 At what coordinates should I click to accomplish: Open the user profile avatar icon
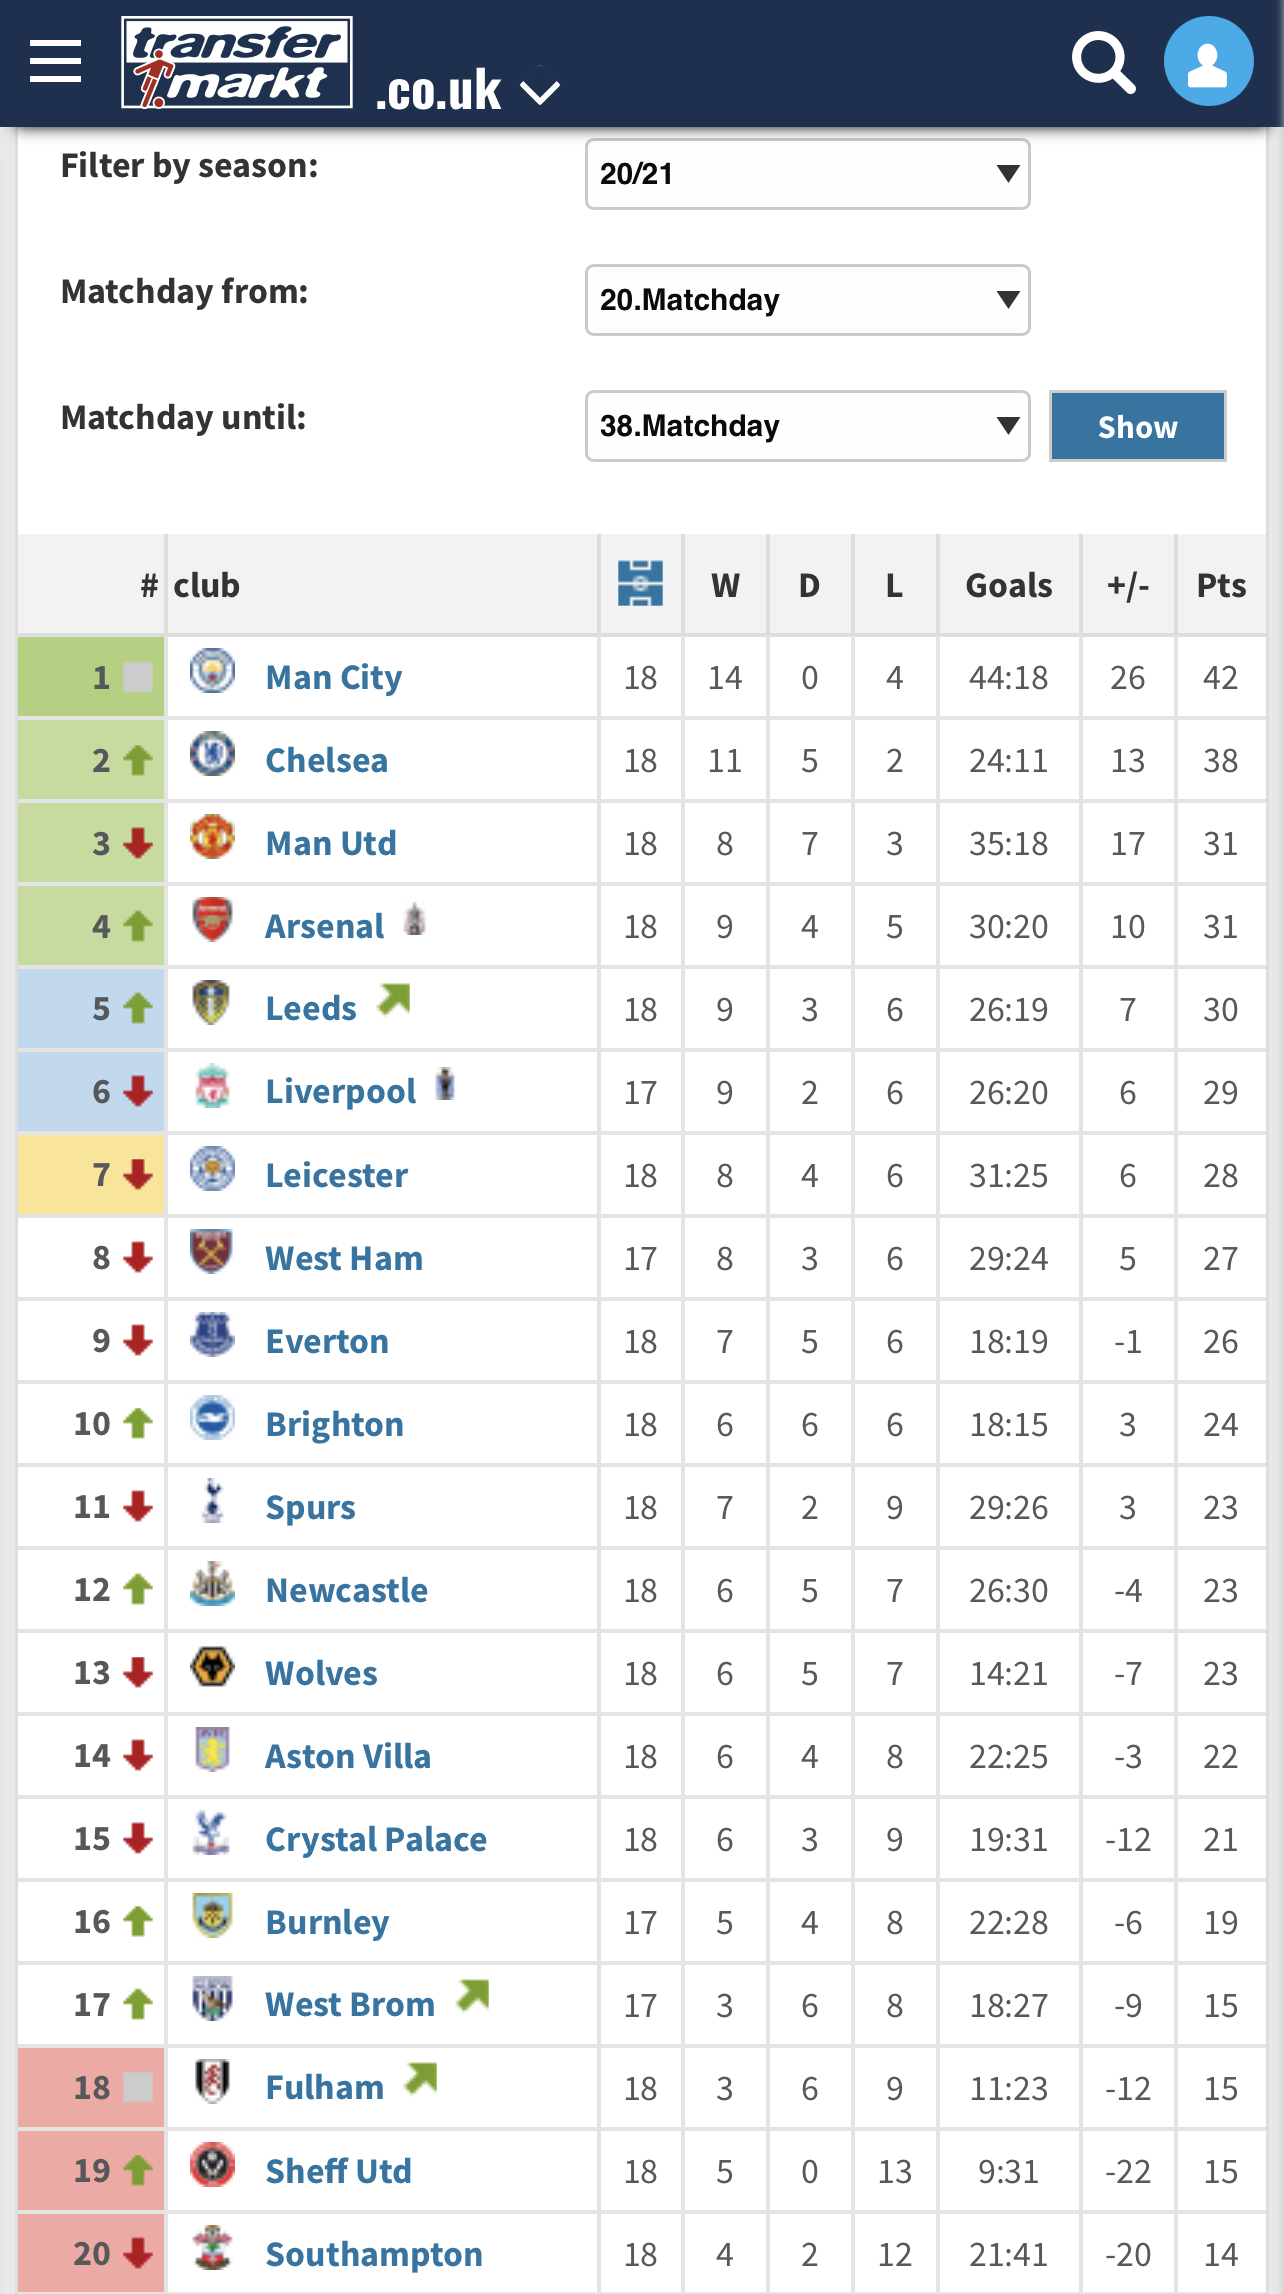click(1208, 61)
